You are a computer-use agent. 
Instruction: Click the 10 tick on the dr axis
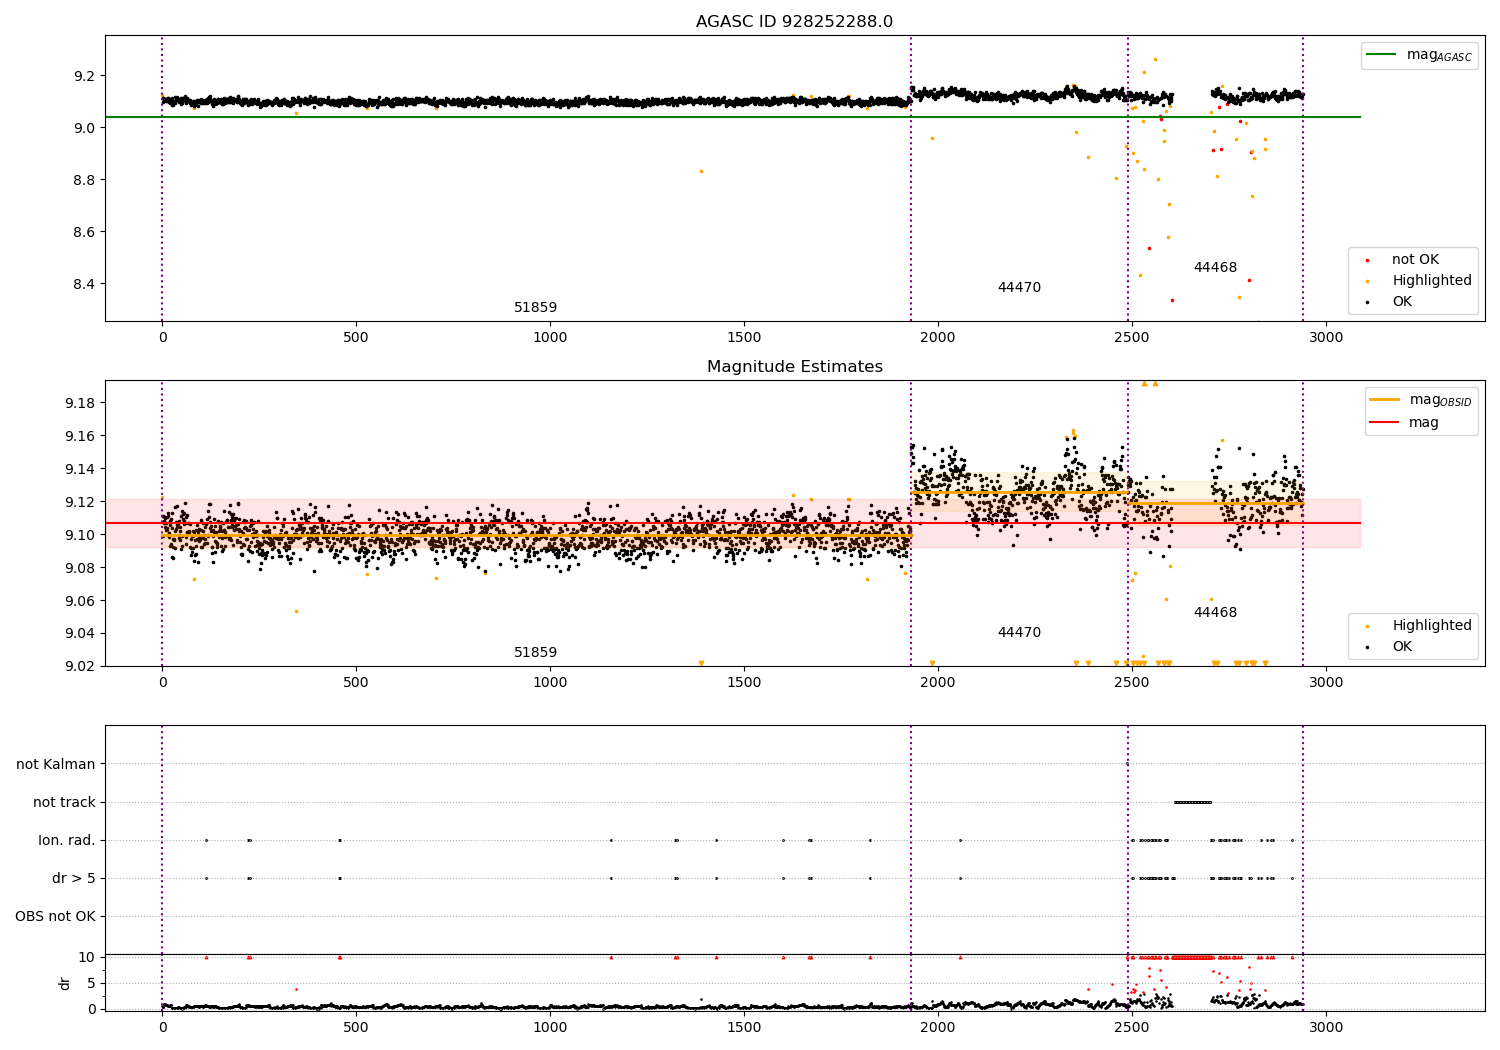click(87, 957)
